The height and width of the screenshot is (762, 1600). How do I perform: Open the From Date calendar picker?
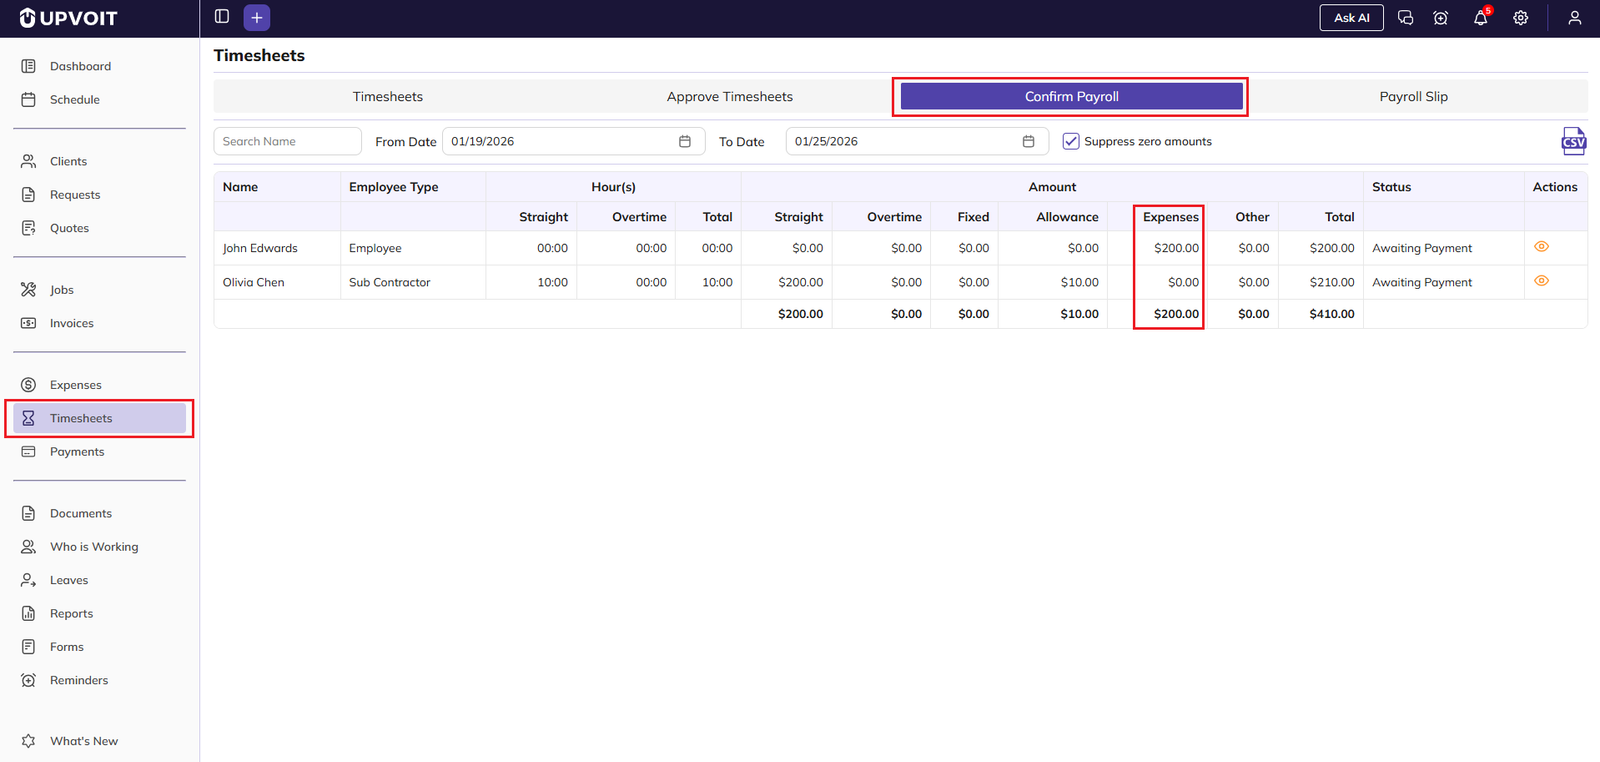pos(685,141)
